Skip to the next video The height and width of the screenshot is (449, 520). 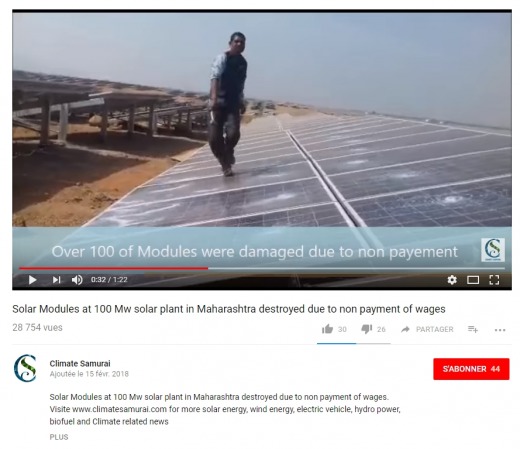pos(56,280)
